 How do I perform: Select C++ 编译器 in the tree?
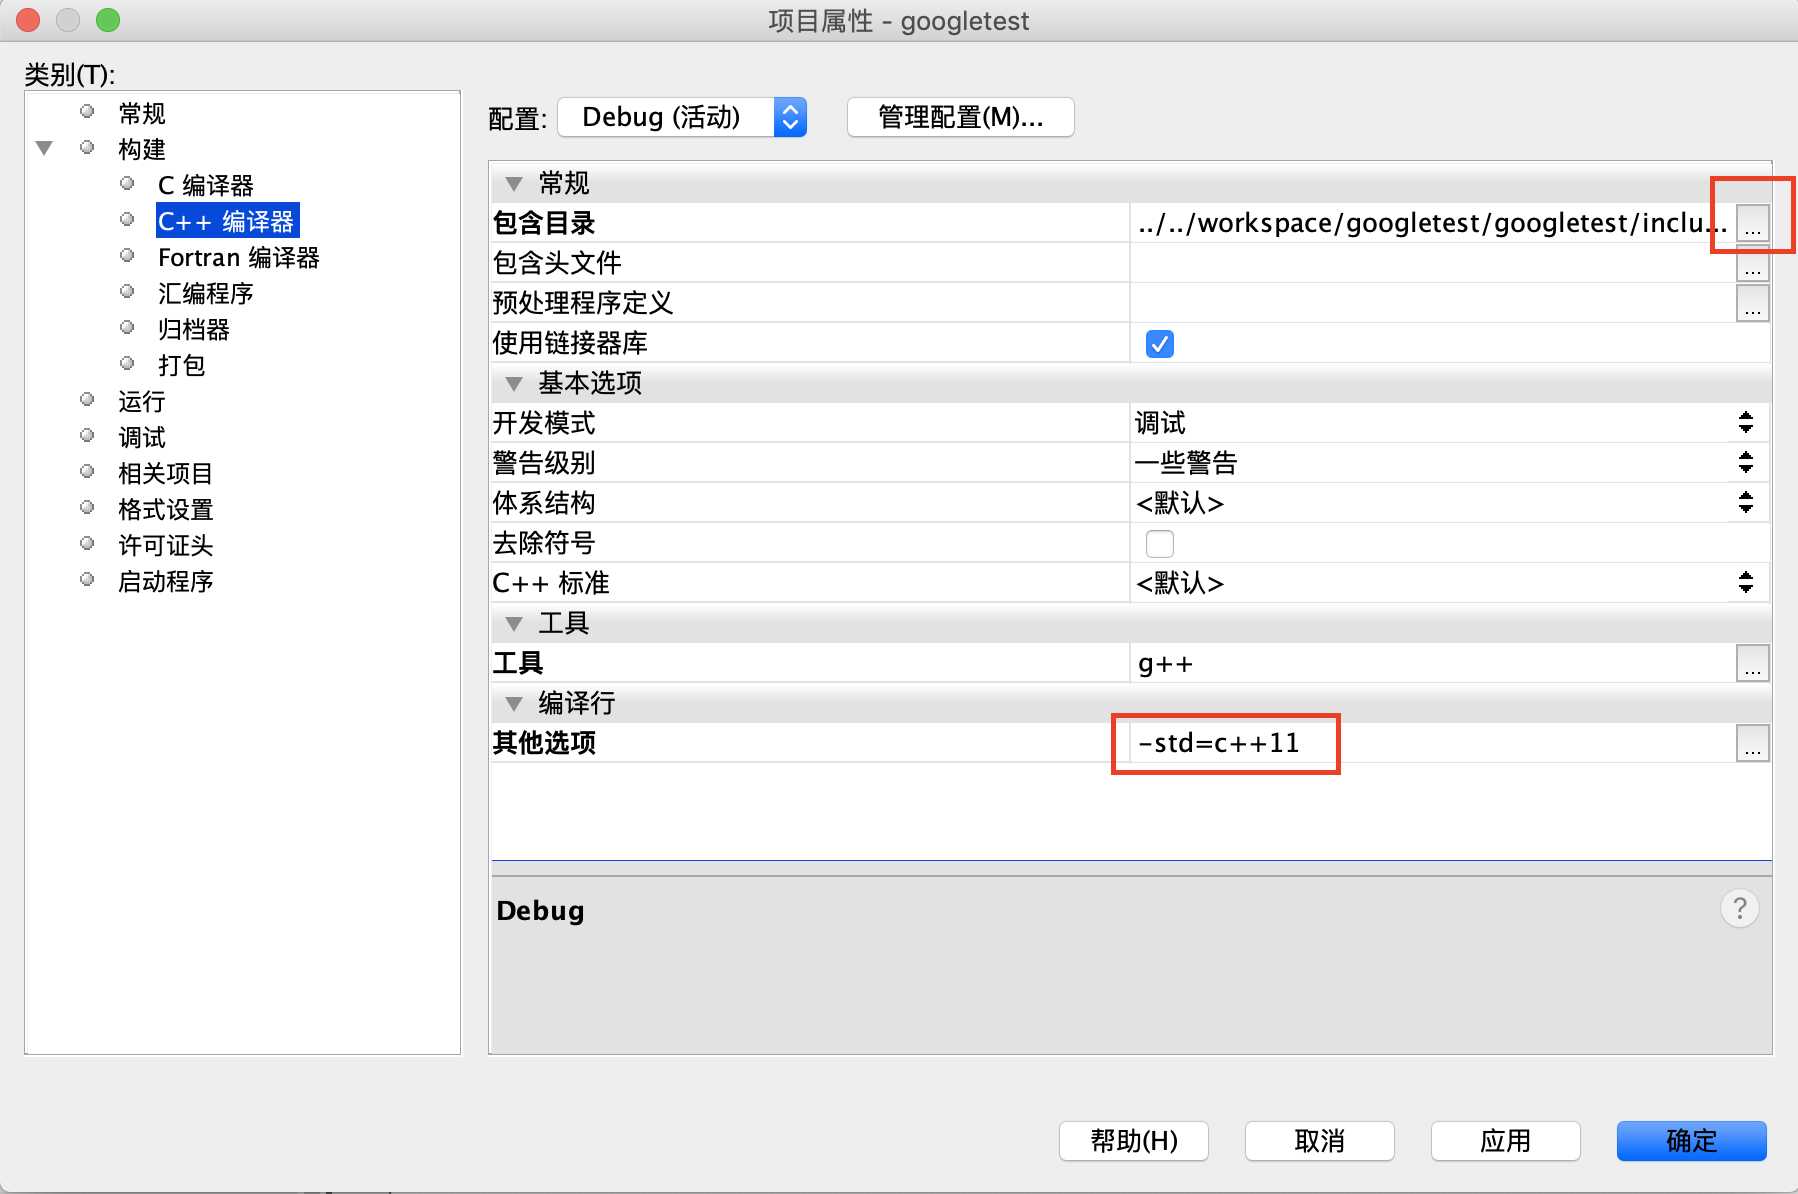pos(226,221)
